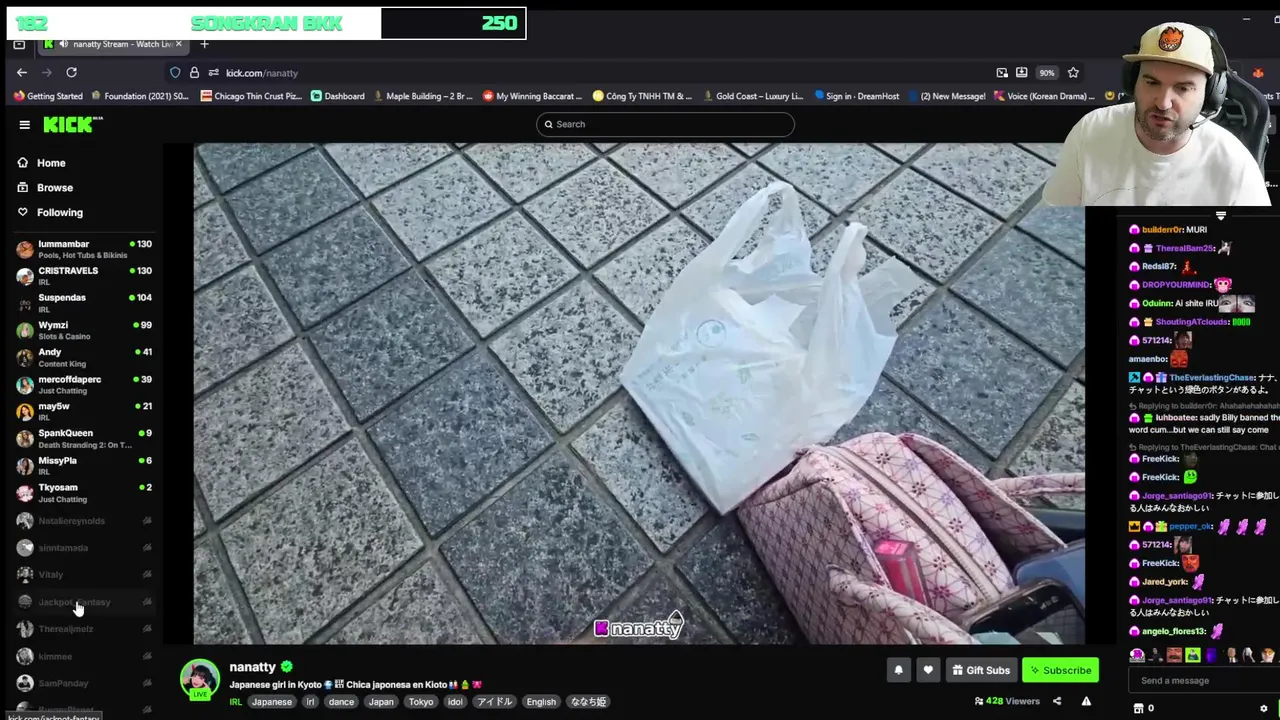The width and height of the screenshot is (1280, 720).
Task: Open lummambar channel in followed list
Action: point(84,249)
